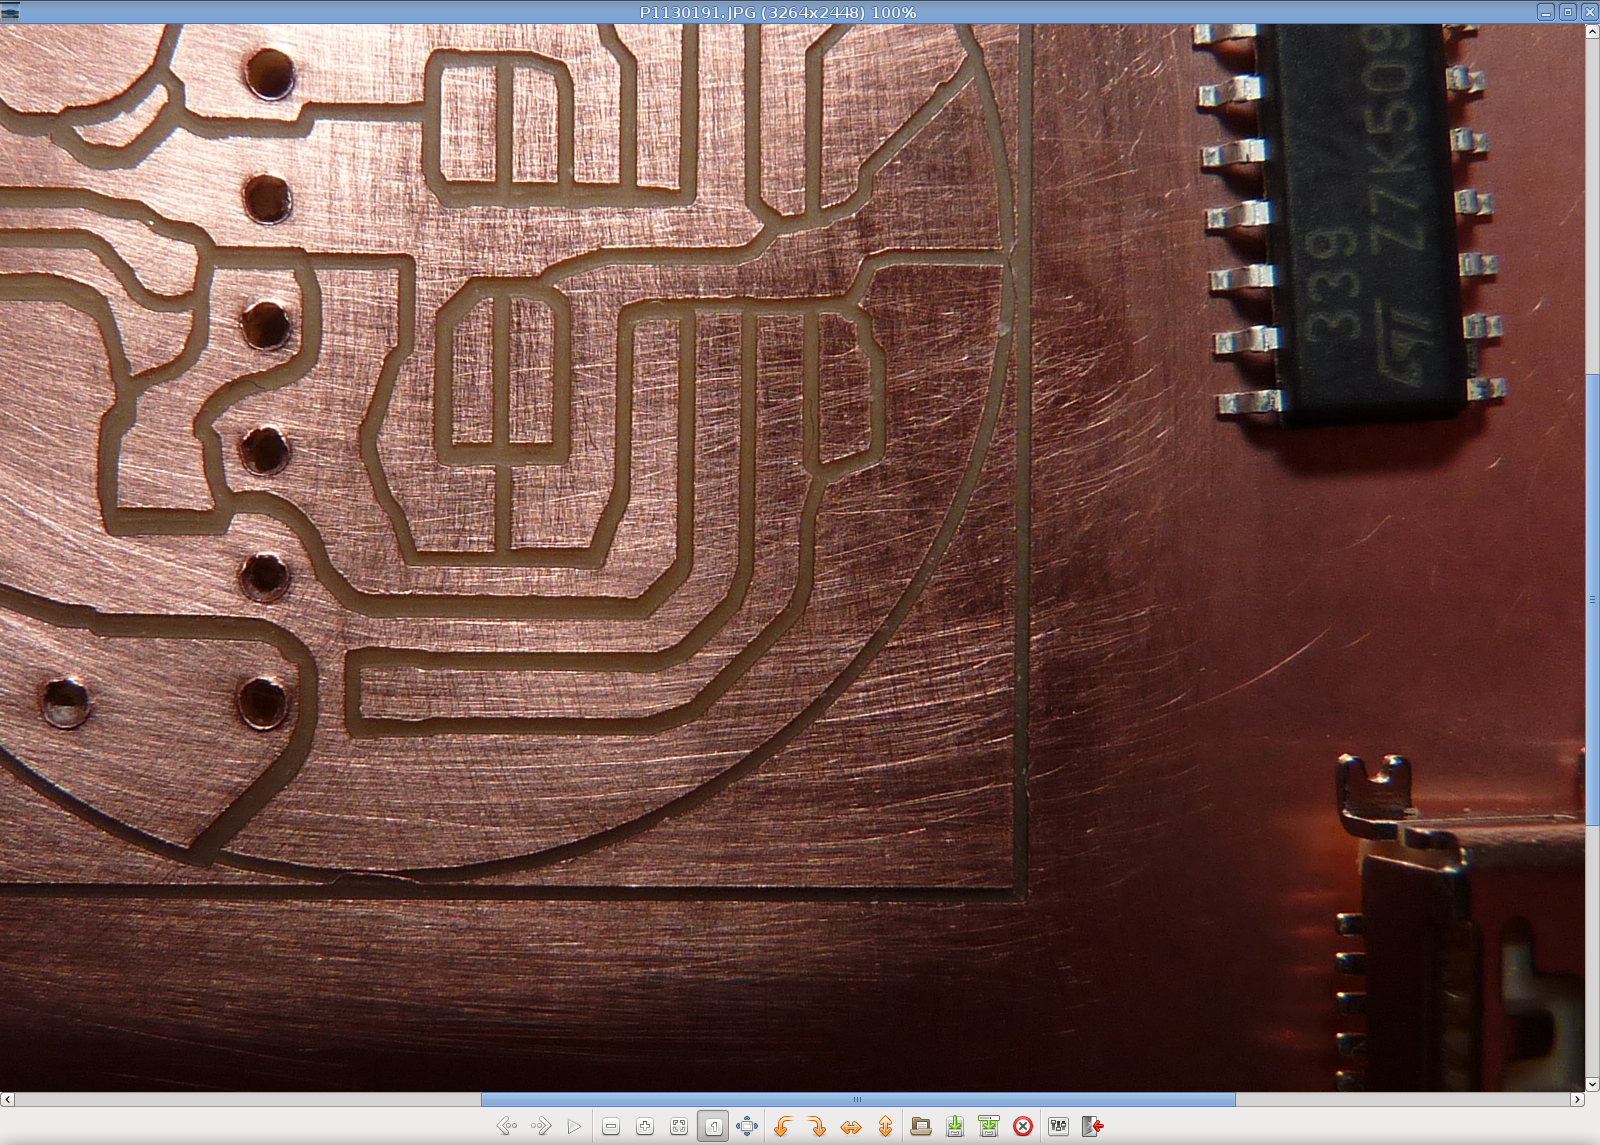Viewport: 1600px width, 1145px height.
Task: Switch to fullscreen mode
Action: [747, 1127]
